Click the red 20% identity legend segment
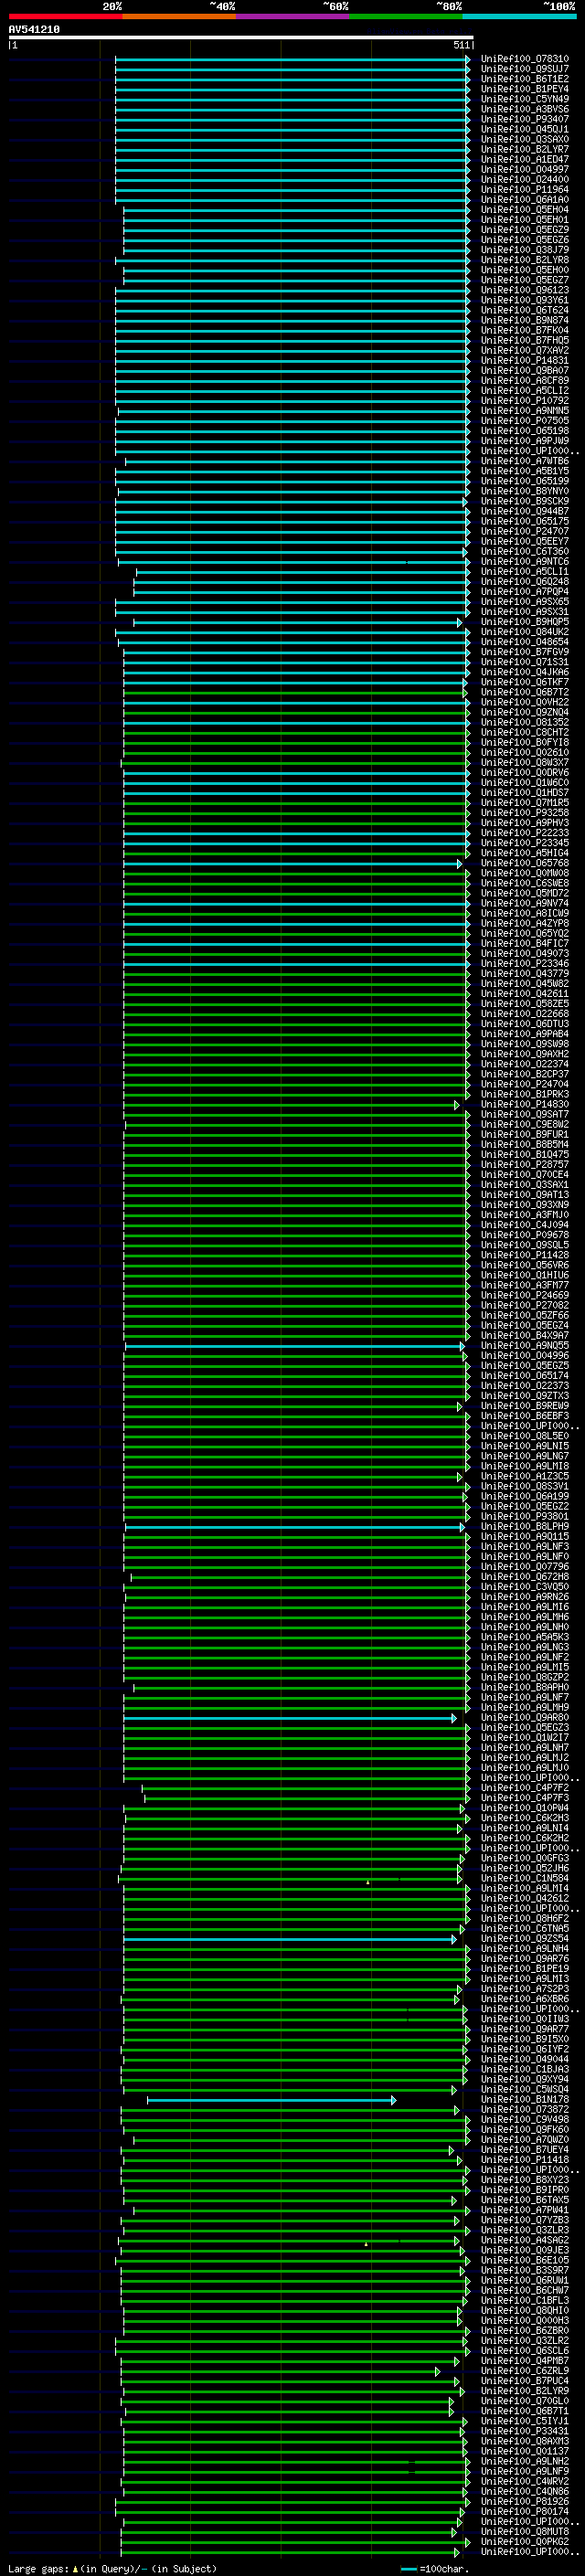This screenshot has height=2576, width=585. click(66, 16)
